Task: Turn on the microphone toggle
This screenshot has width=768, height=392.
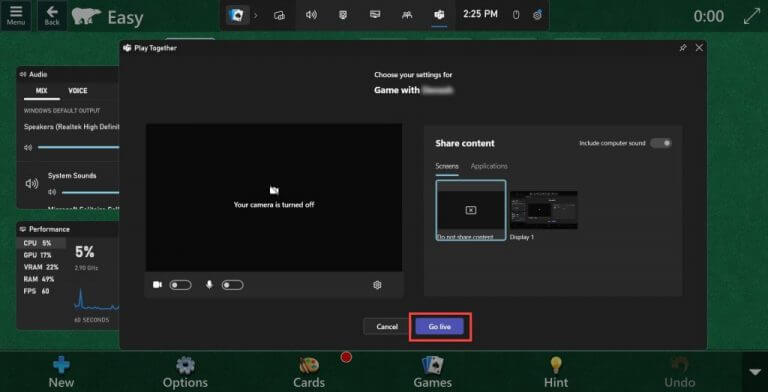Action: pyautogui.click(x=232, y=285)
